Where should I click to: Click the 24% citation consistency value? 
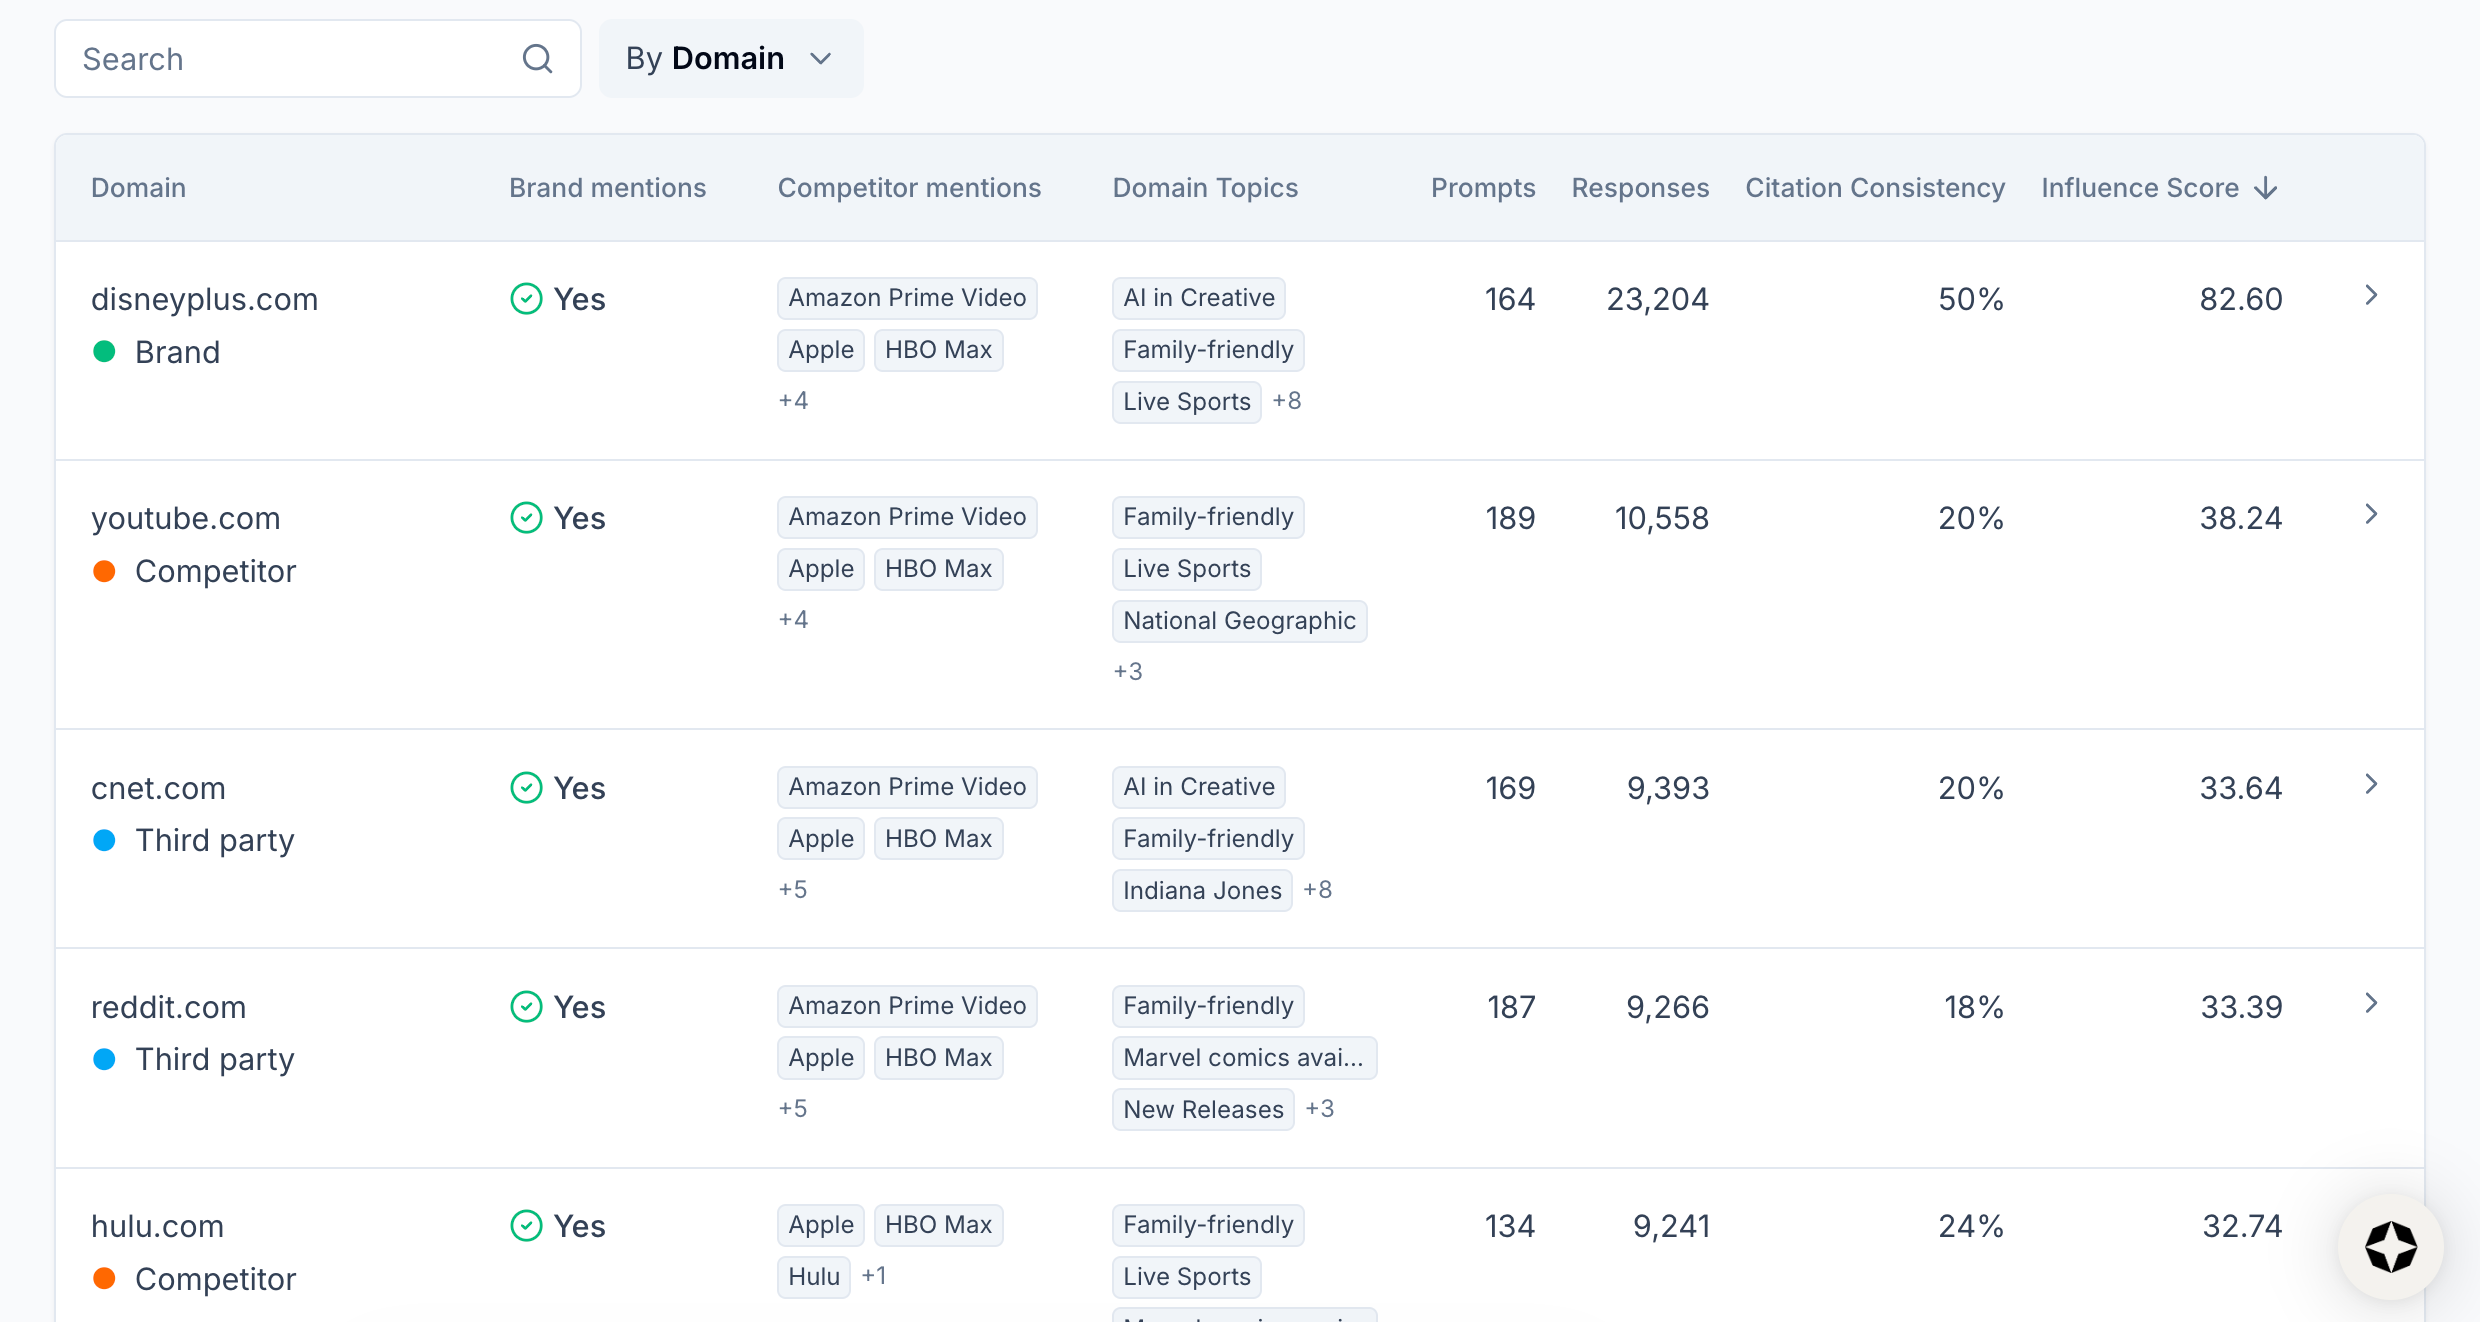click(x=1971, y=1226)
